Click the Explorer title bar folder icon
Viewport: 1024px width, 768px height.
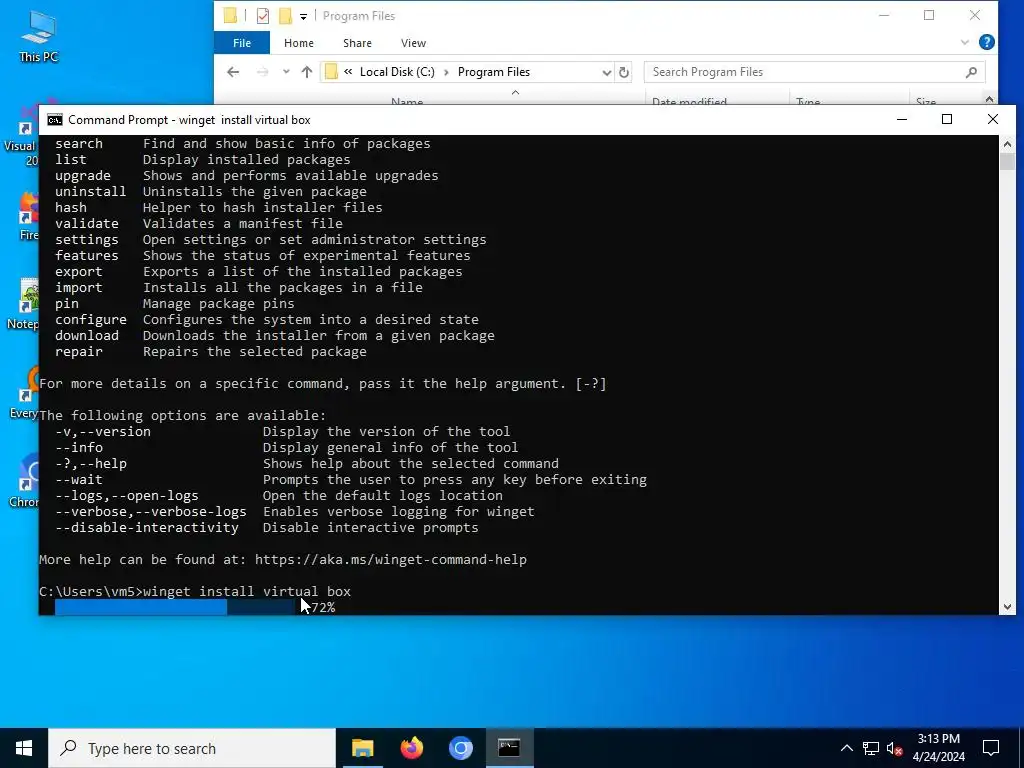[x=230, y=16]
